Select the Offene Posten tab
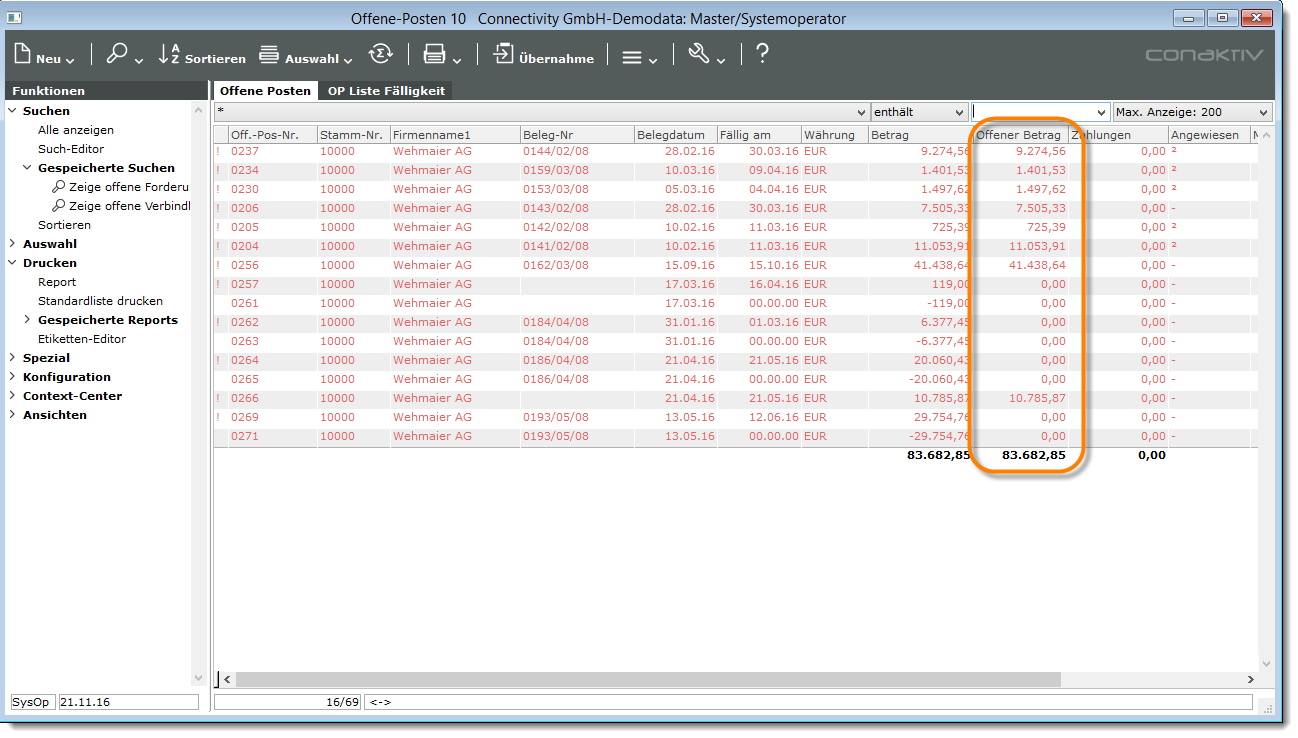The width and height of the screenshot is (1298, 738). point(265,91)
